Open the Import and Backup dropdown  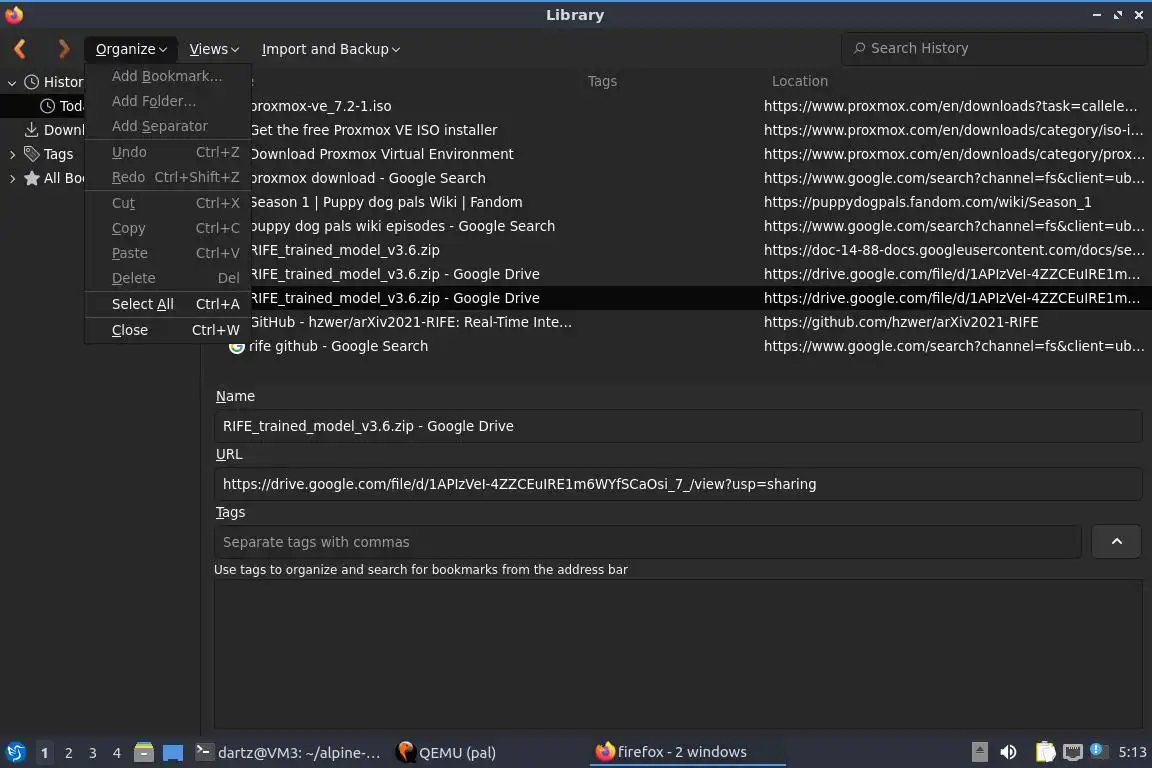[331, 49]
